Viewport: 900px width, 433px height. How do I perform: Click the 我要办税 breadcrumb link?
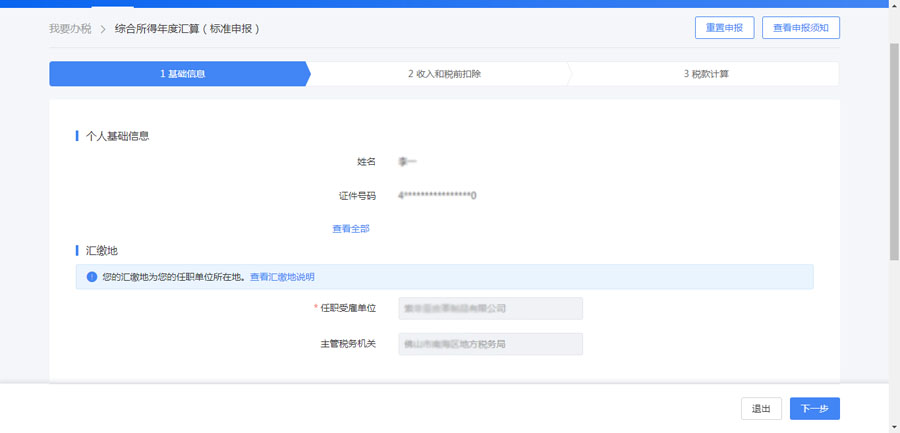(70, 29)
